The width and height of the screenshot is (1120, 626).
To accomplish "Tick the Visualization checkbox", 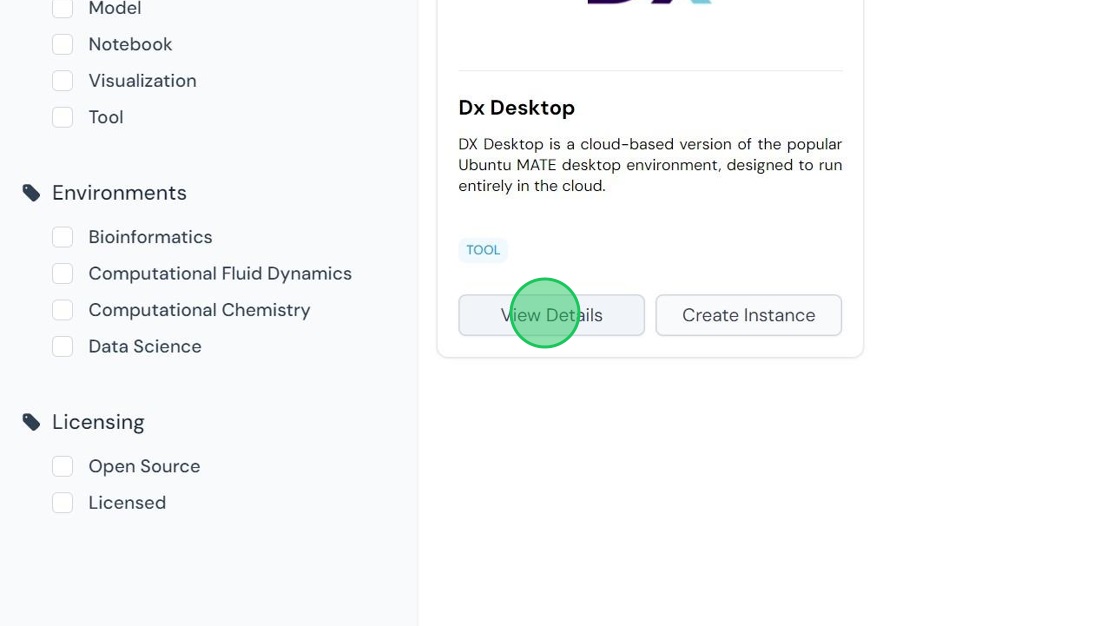I will pos(62,81).
